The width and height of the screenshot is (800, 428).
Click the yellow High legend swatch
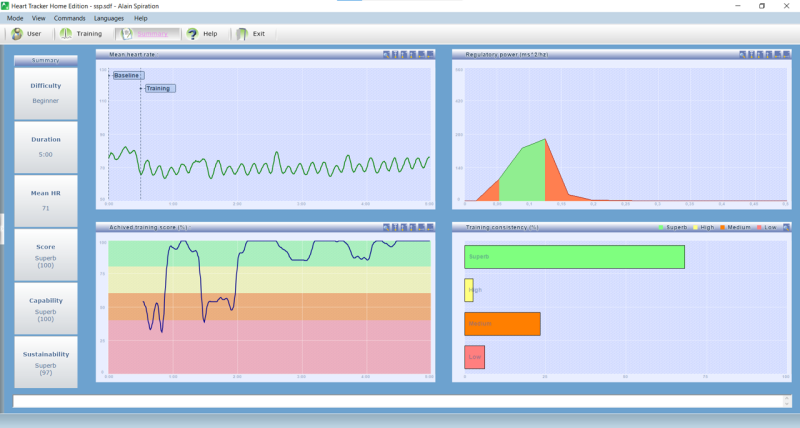695,228
